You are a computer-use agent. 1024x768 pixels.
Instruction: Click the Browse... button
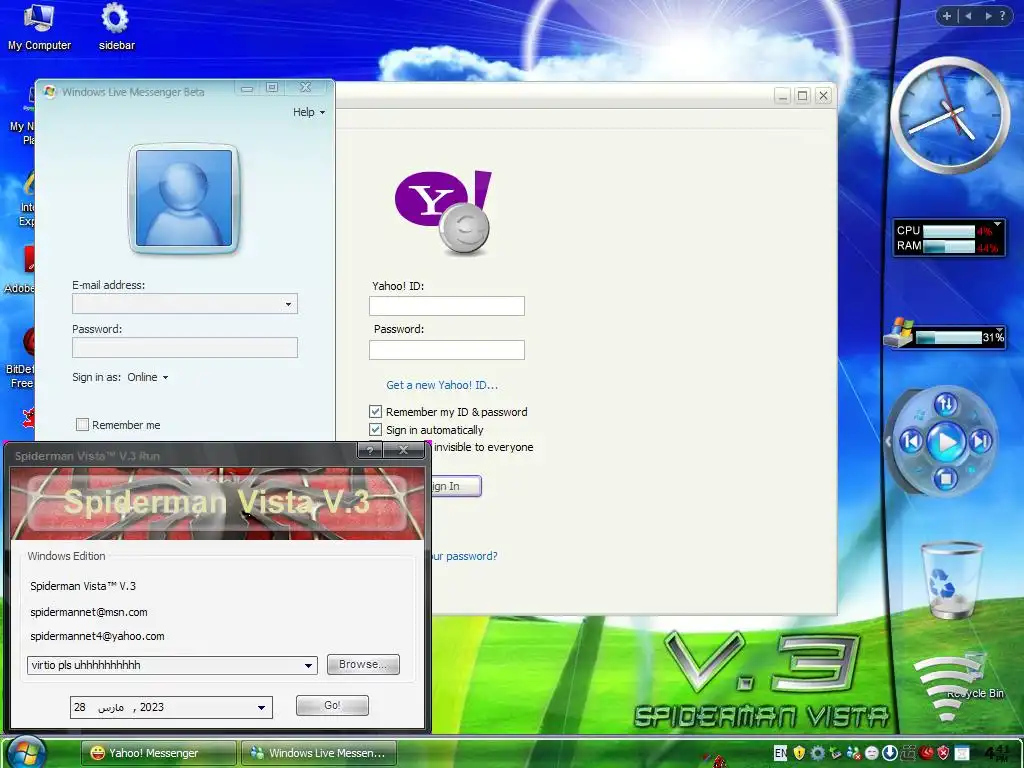coord(363,664)
